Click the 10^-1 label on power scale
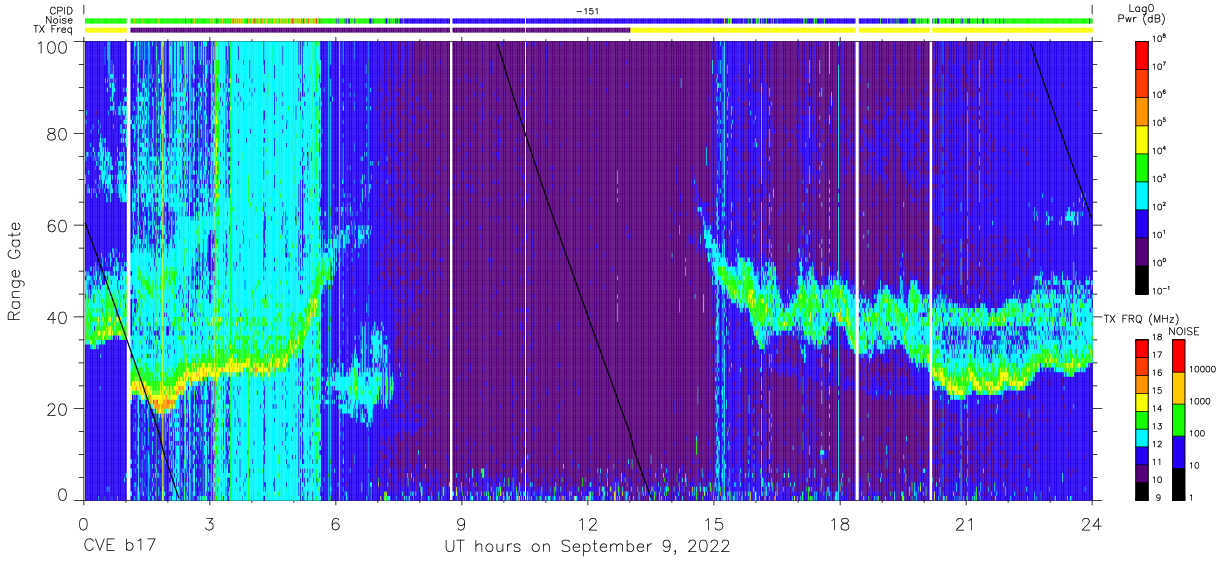Screen dimensions: 1228x567 click(1160, 290)
